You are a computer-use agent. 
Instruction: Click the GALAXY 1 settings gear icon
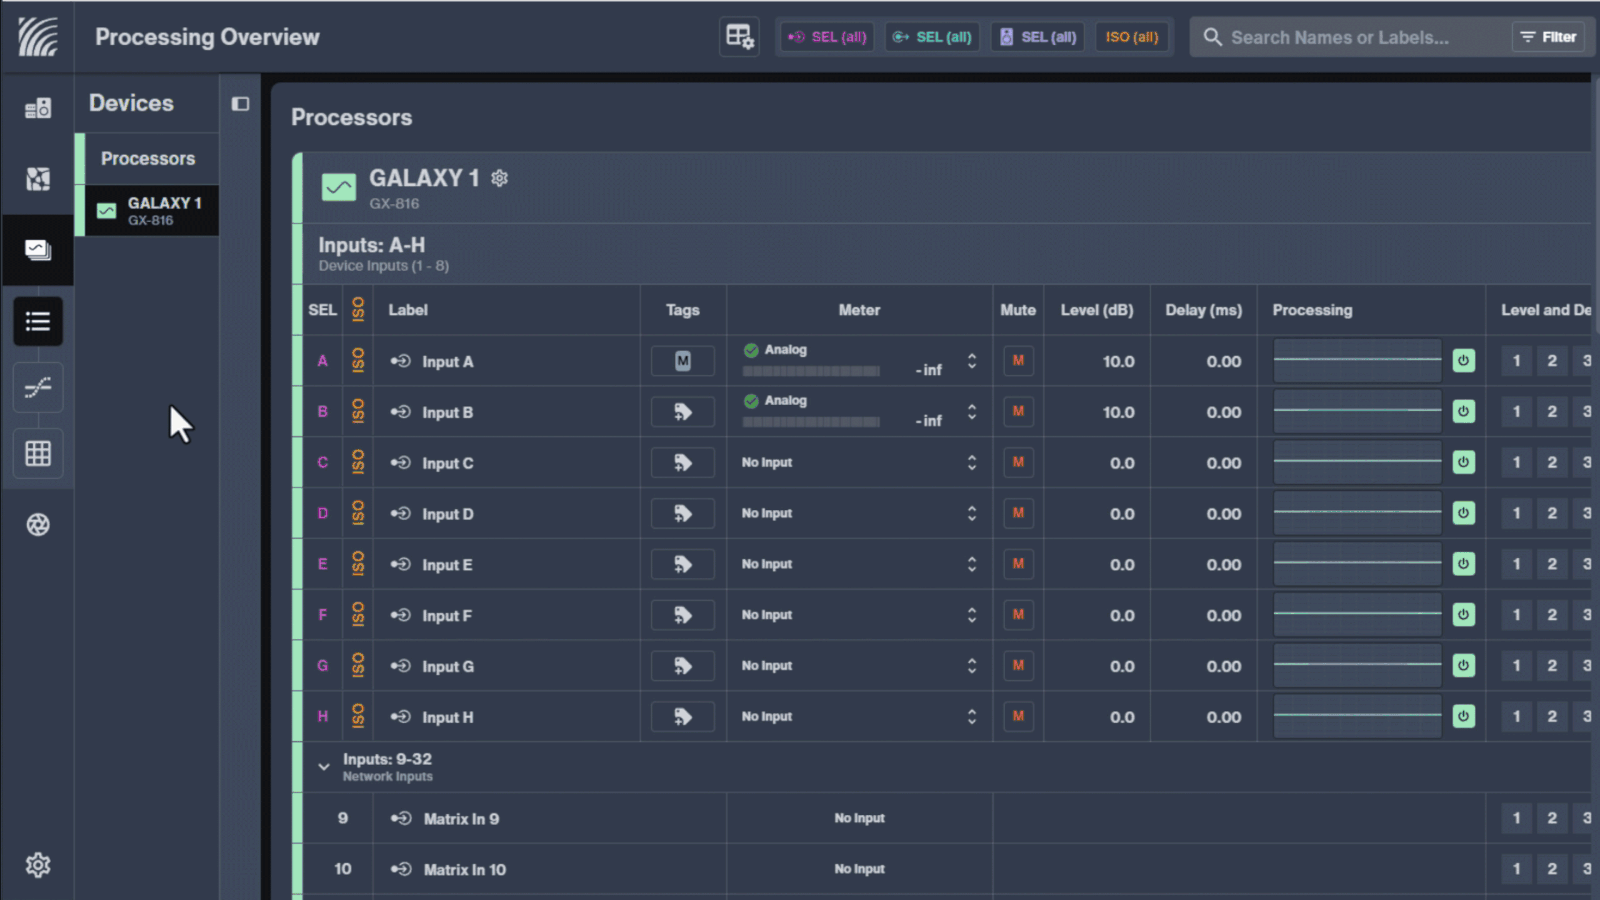[500, 178]
